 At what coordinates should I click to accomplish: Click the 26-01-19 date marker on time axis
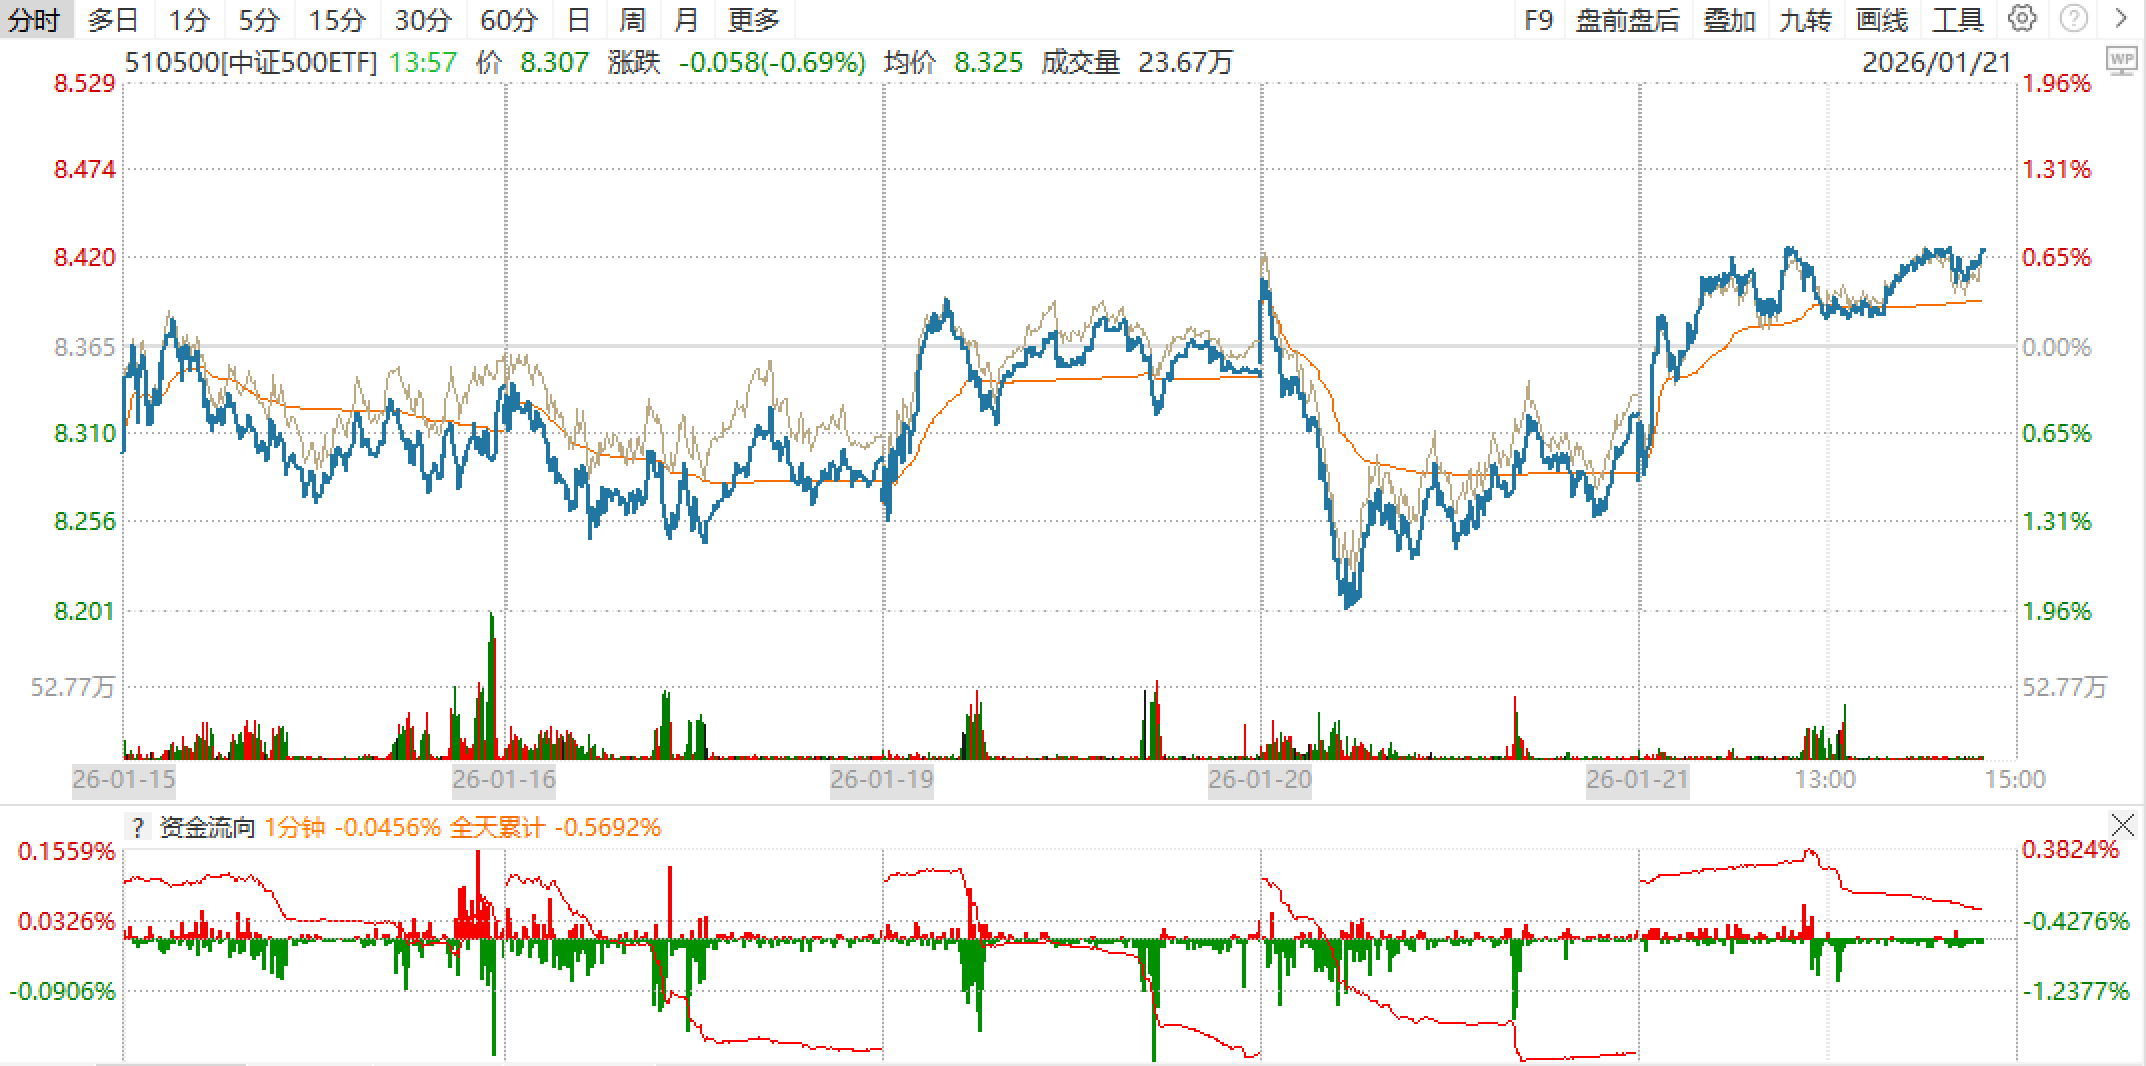pyautogui.click(x=881, y=780)
